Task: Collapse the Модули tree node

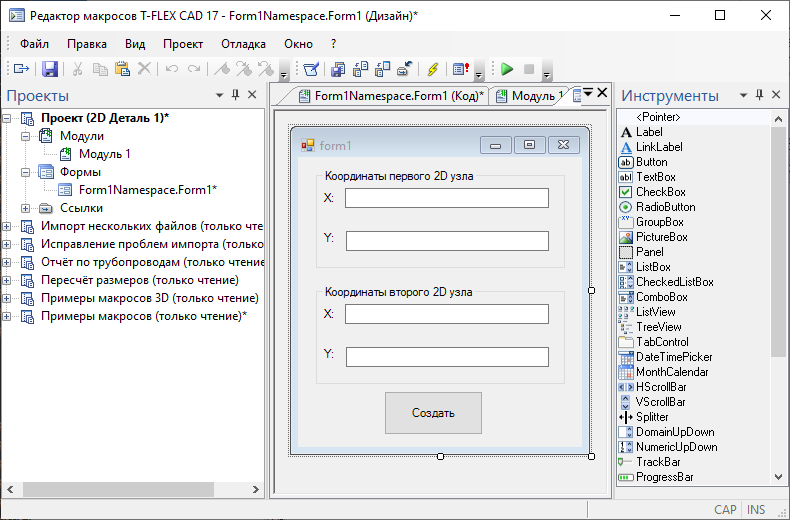Action: coord(27,136)
